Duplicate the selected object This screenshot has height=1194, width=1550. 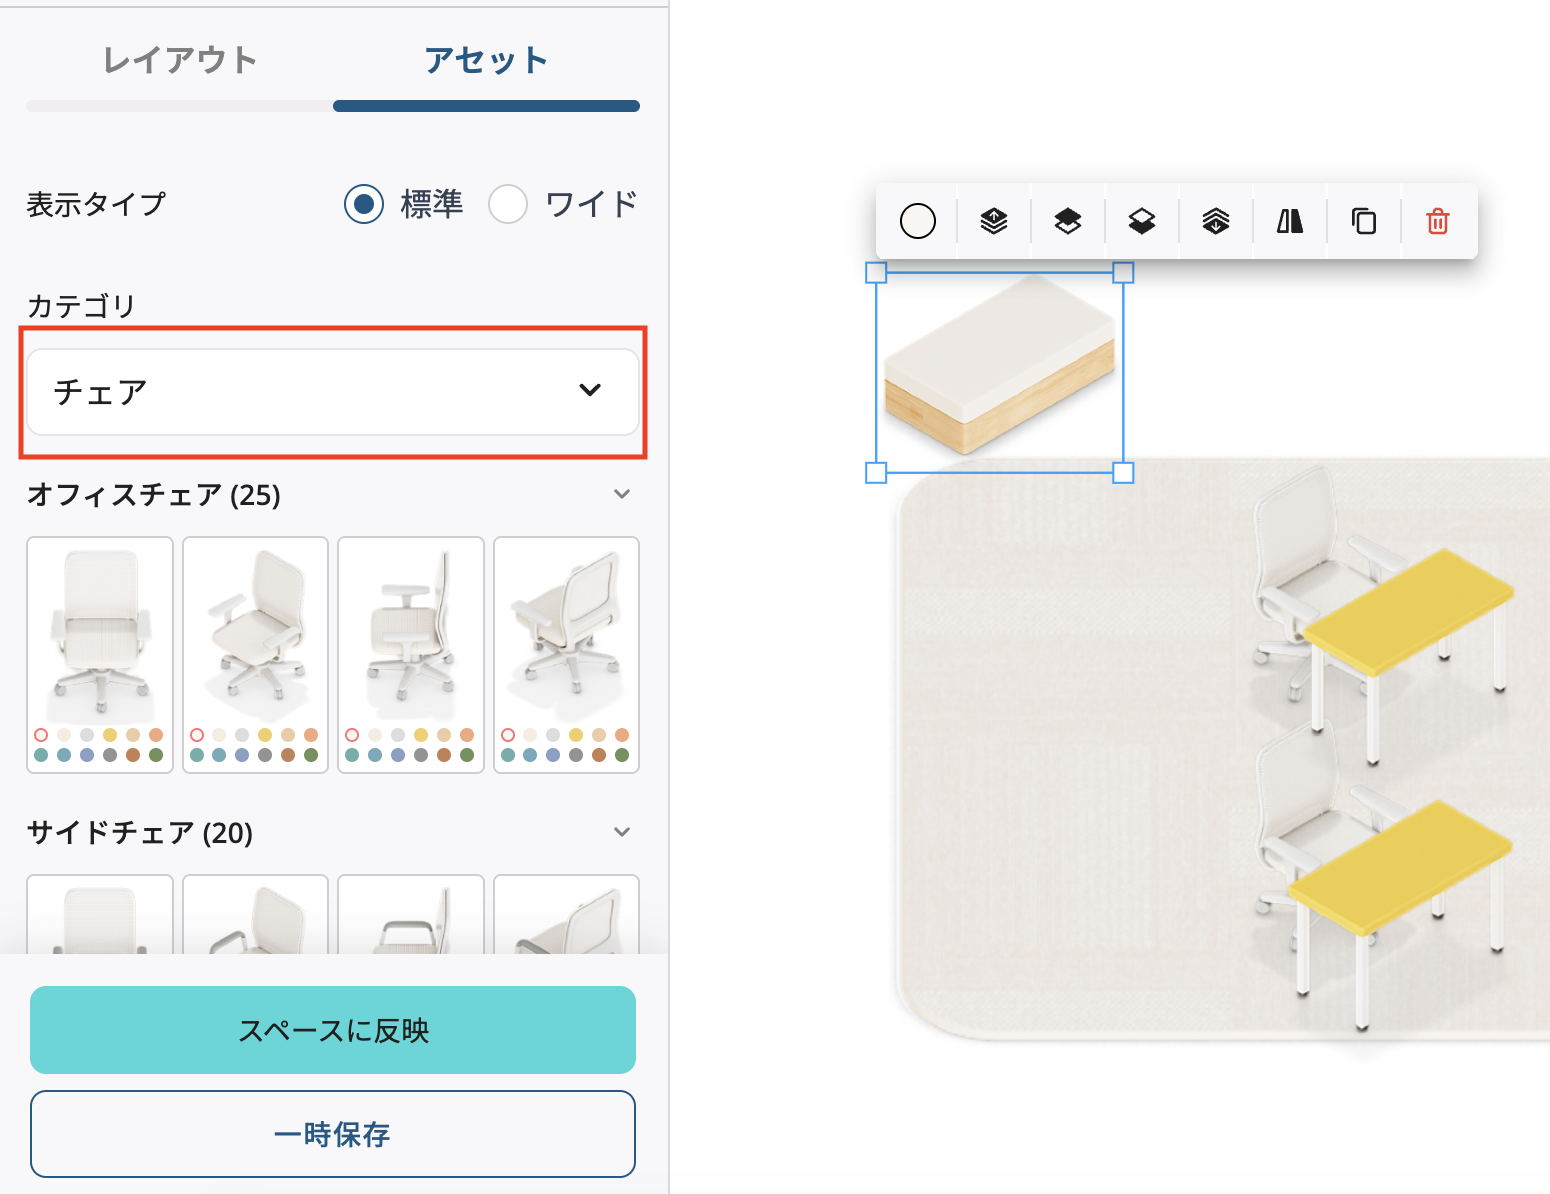click(x=1363, y=221)
